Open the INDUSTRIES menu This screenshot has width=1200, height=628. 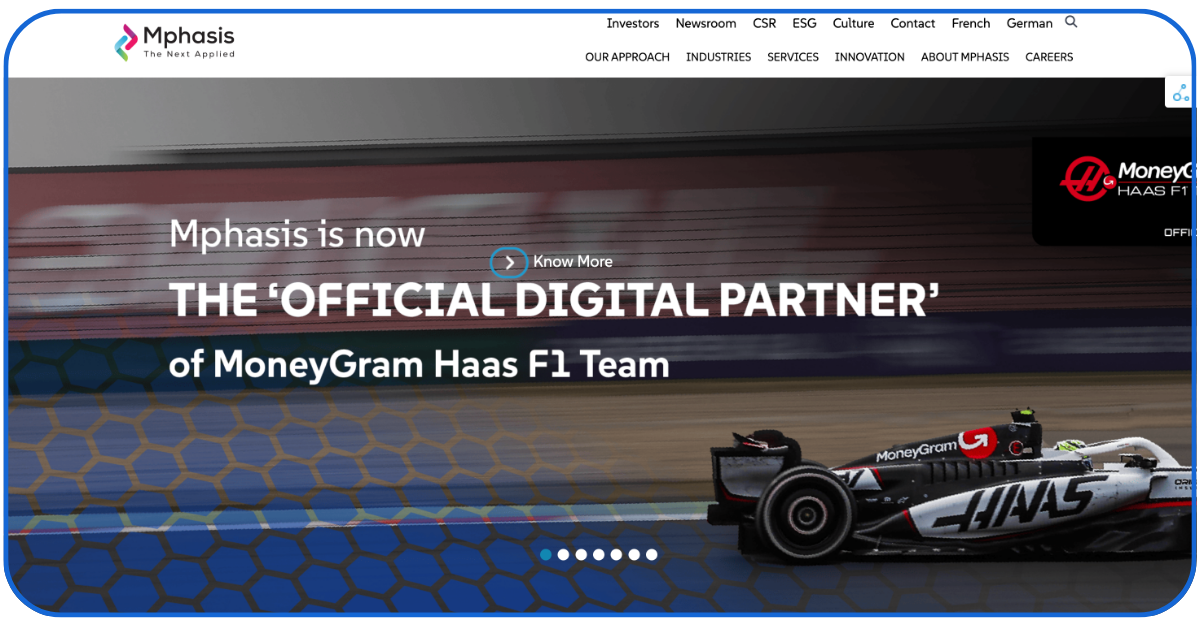click(x=718, y=57)
